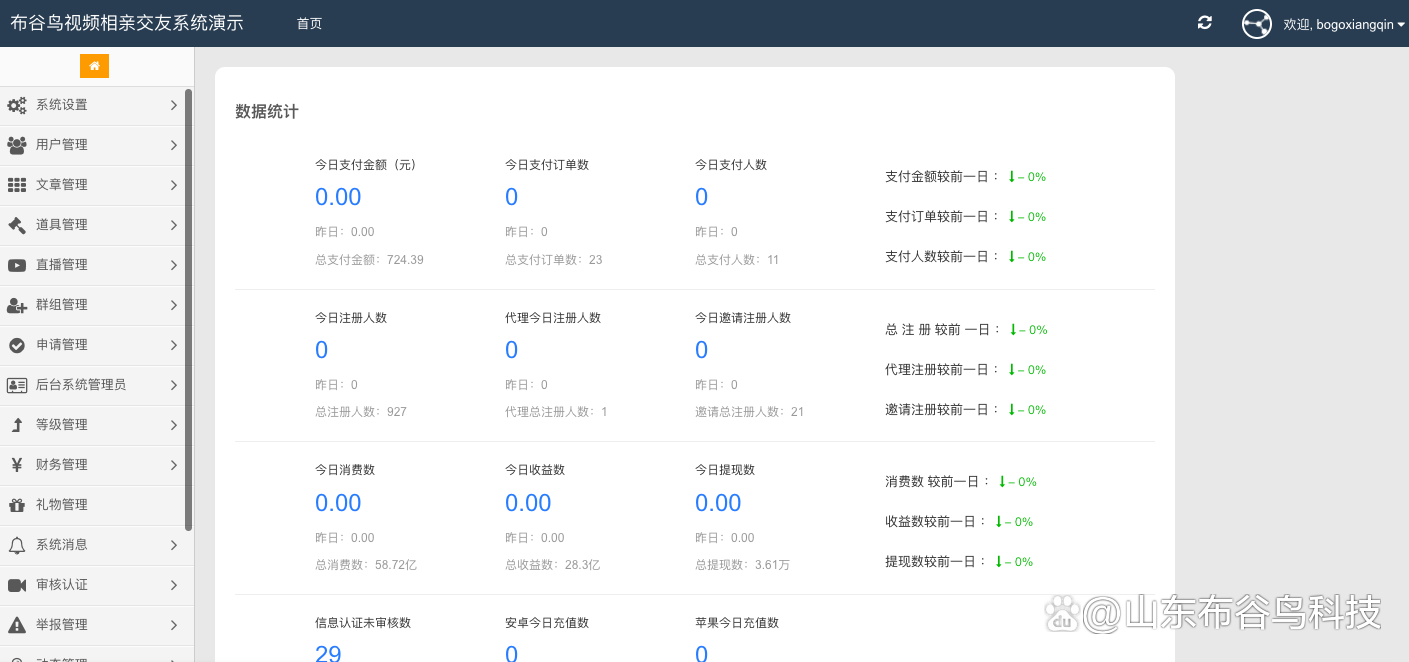Click the 今日注册人数 value 0
The width and height of the screenshot is (1409, 662).
click(x=322, y=350)
